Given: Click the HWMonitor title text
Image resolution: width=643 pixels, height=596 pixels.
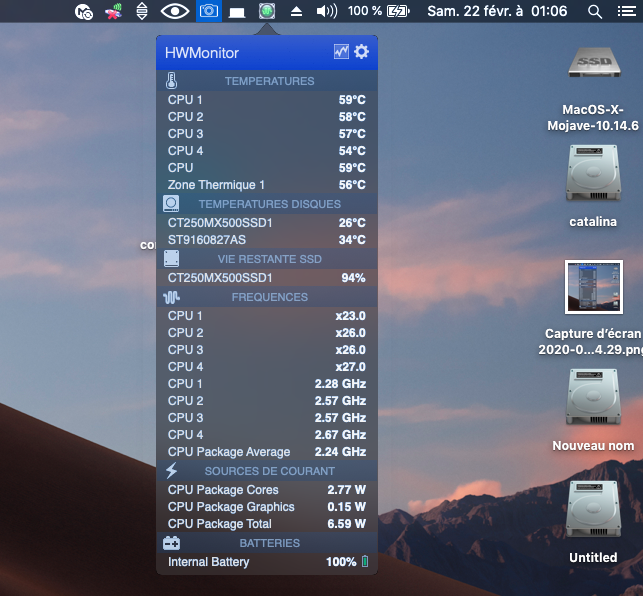Looking at the screenshot, I should click(202, 53).
